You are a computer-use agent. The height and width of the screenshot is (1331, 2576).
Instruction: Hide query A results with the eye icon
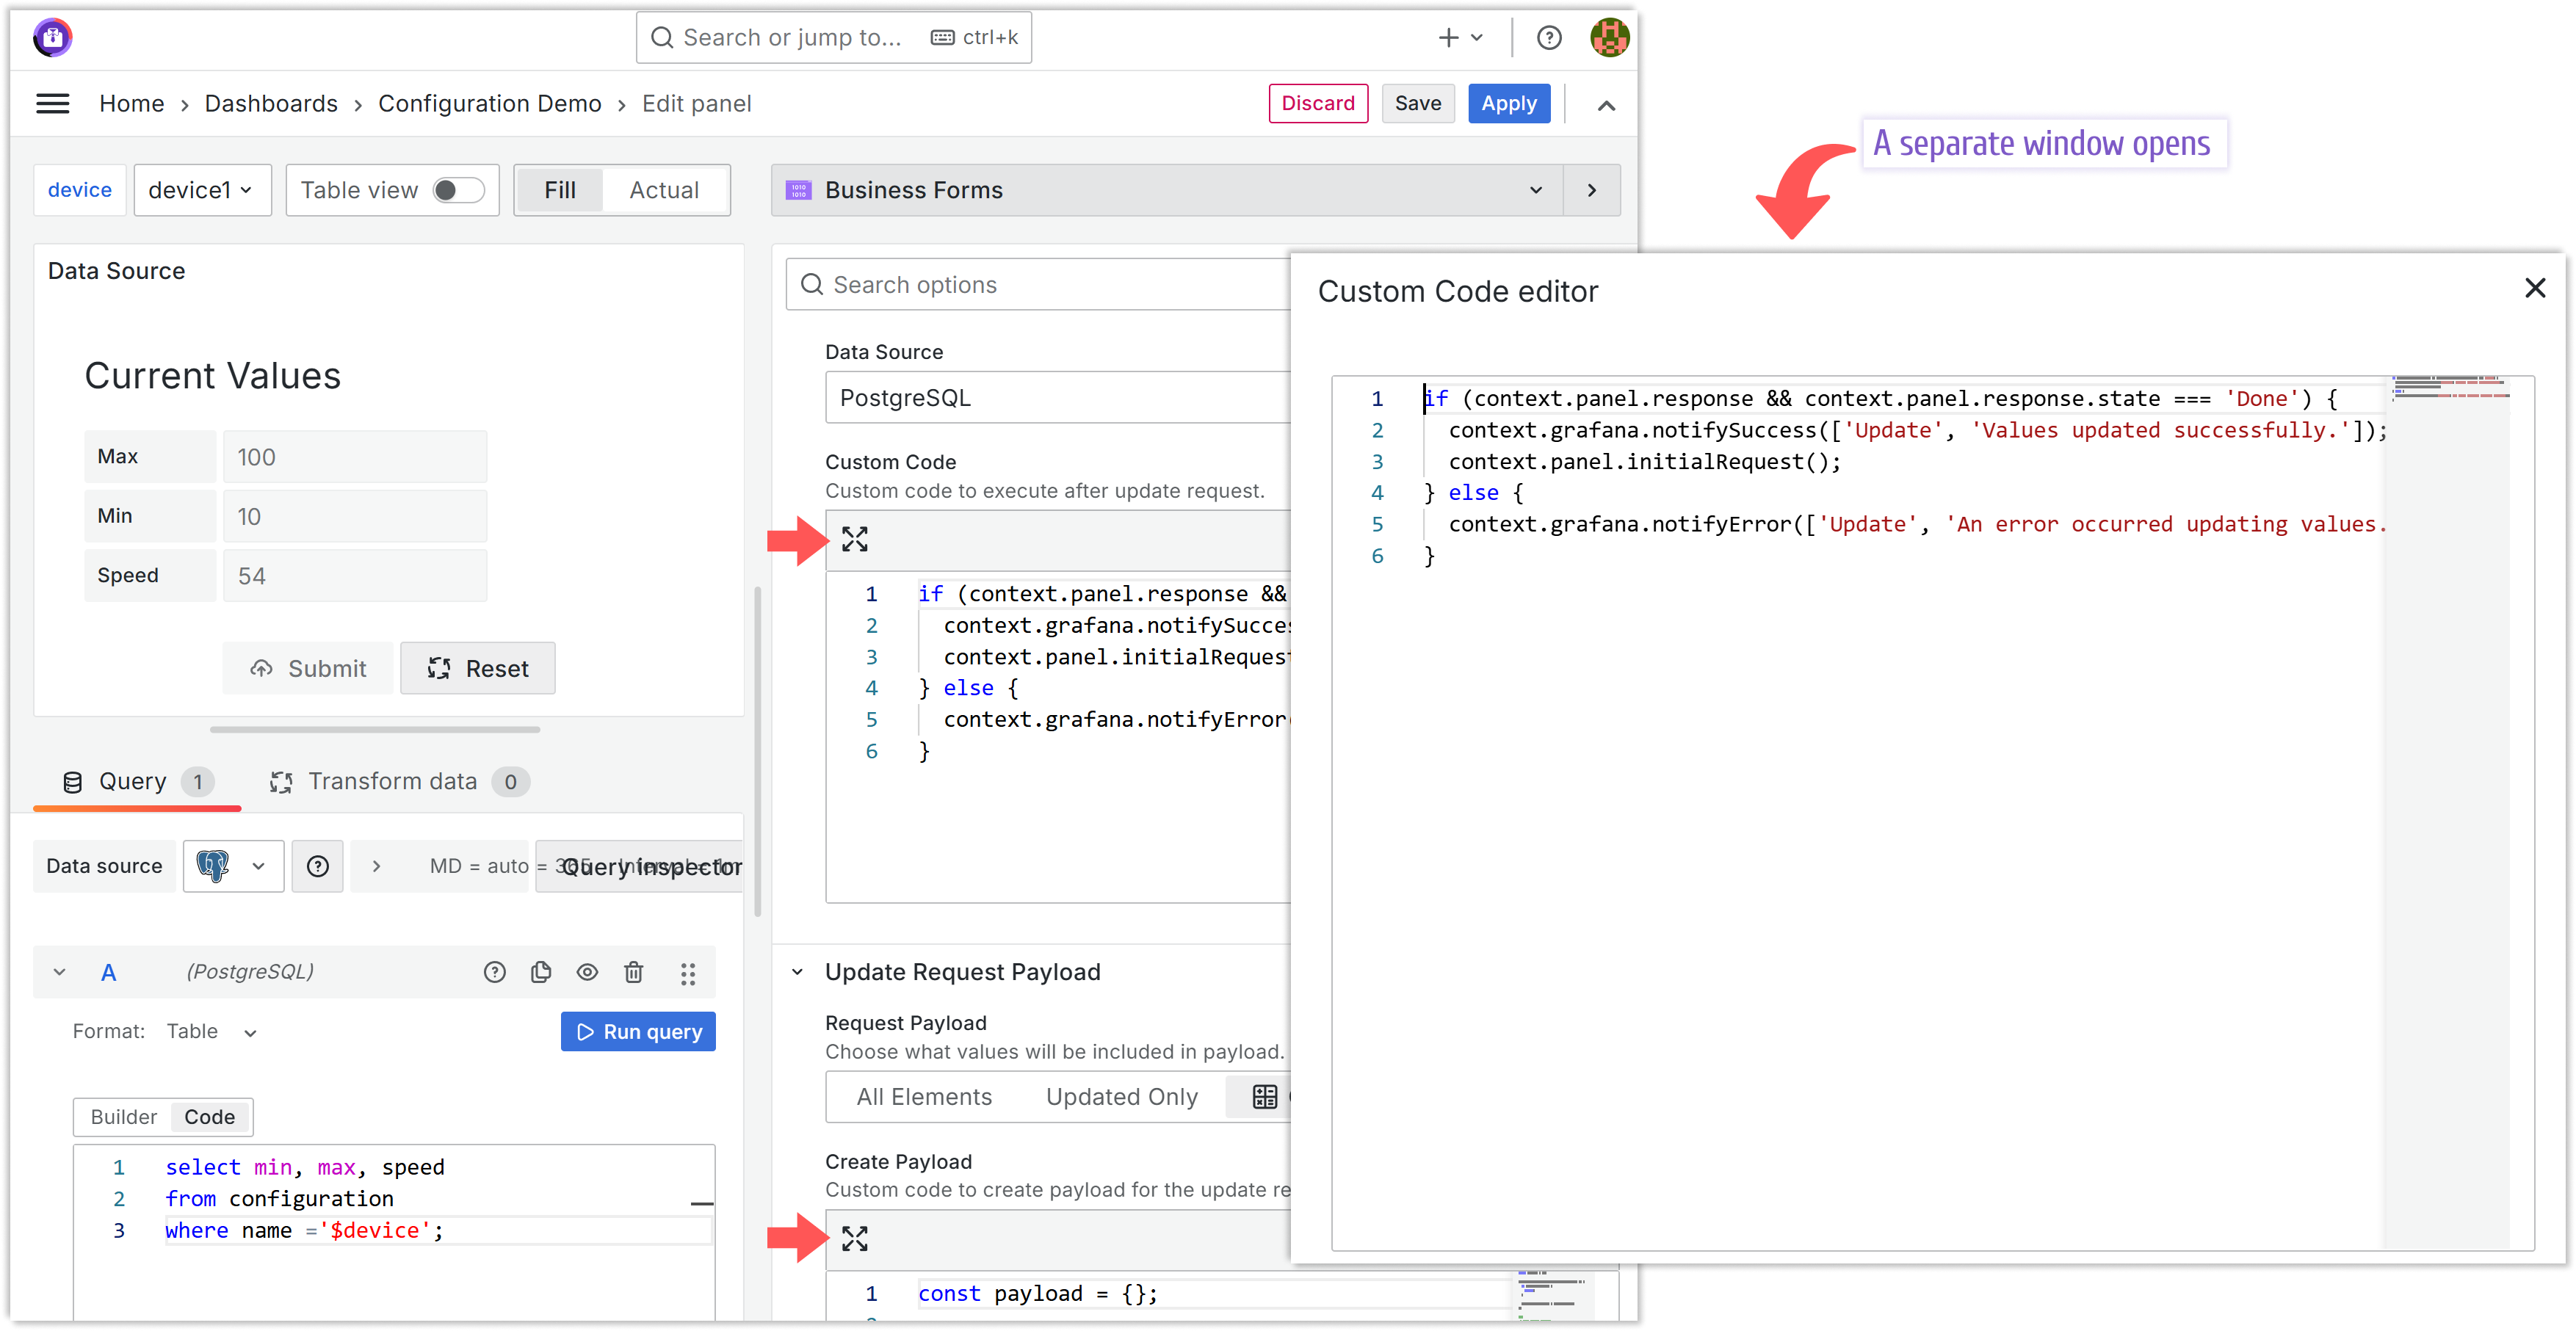click(587, 971)
